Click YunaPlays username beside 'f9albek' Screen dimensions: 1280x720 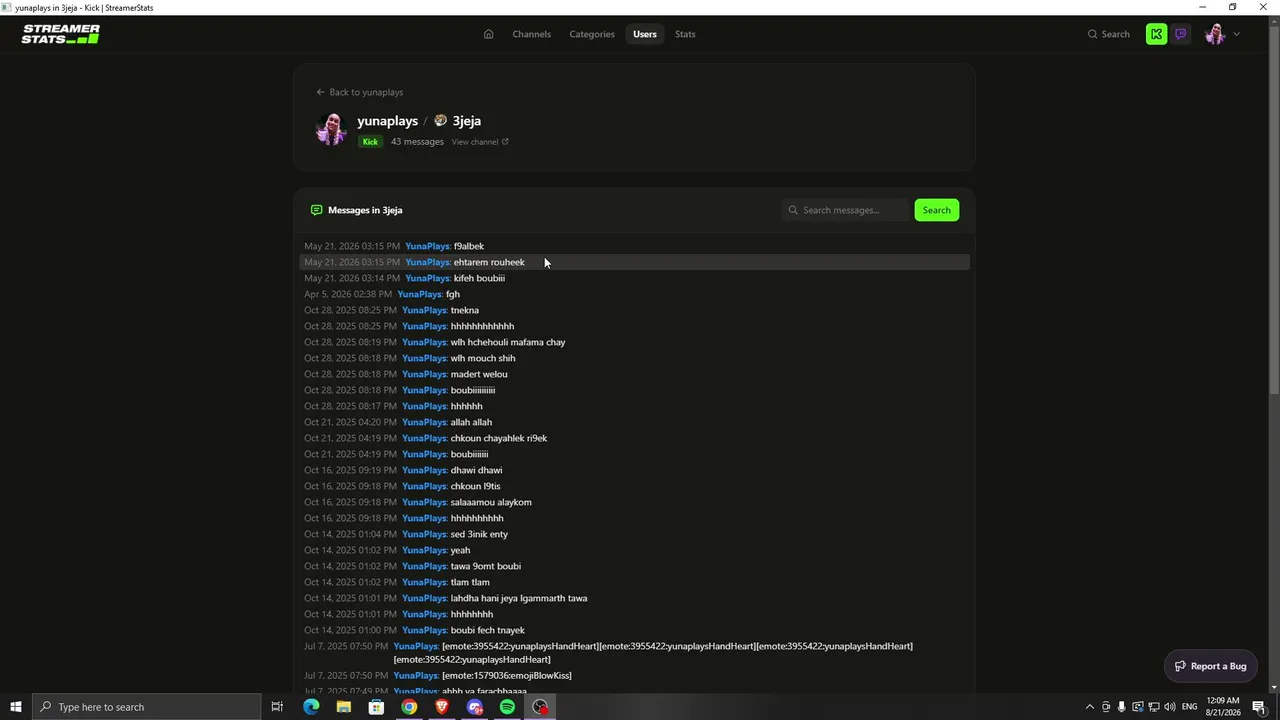(x=428, y=246)
